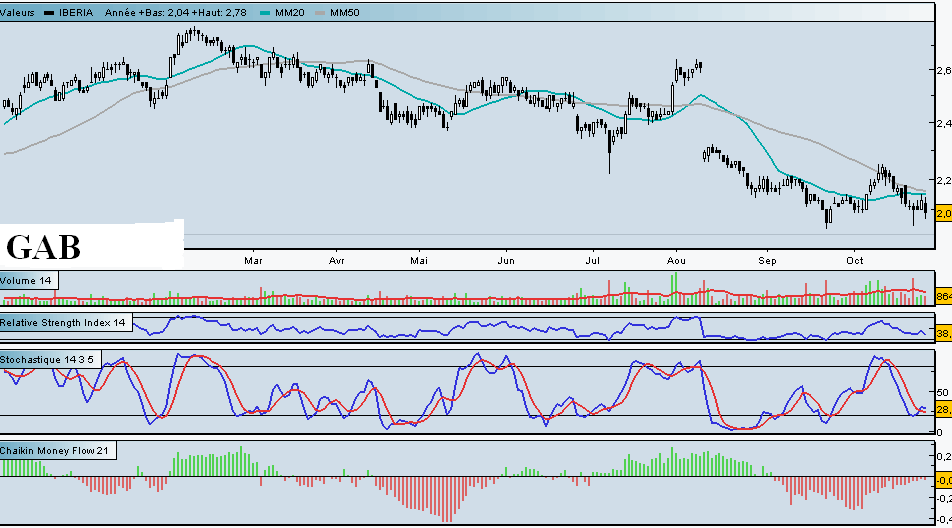Click the highlighted stochastic value 28 tag
This screenshot has width=952, height=528.
tap(944, 410)
